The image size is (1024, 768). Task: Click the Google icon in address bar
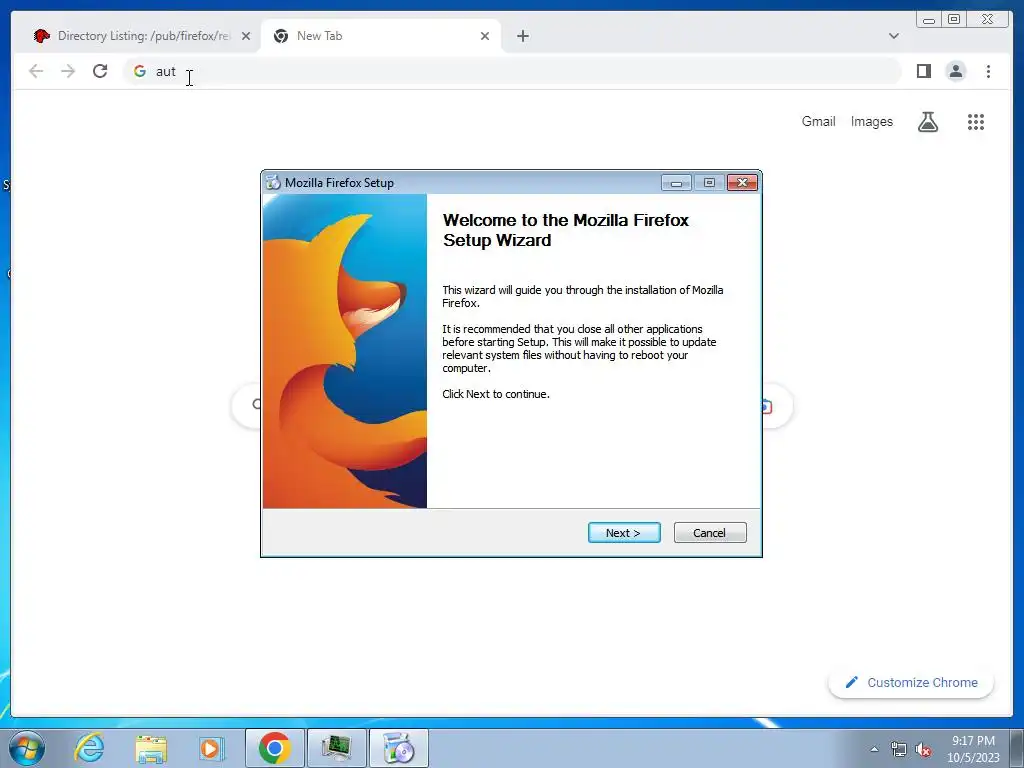pos(140,71)
